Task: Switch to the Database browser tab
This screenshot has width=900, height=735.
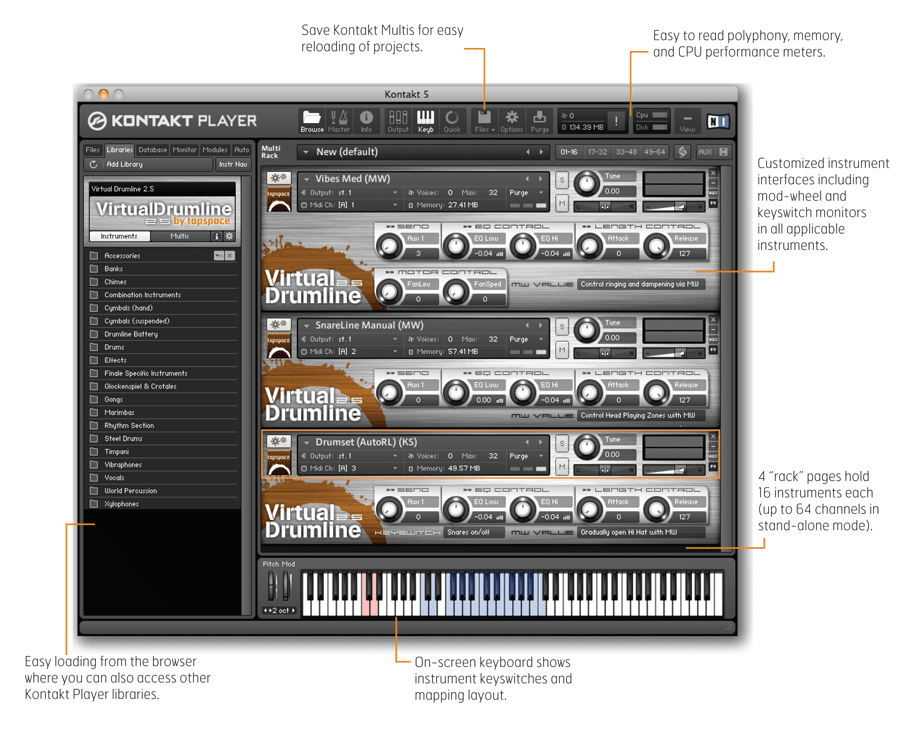Action: (x=153, y=150)
